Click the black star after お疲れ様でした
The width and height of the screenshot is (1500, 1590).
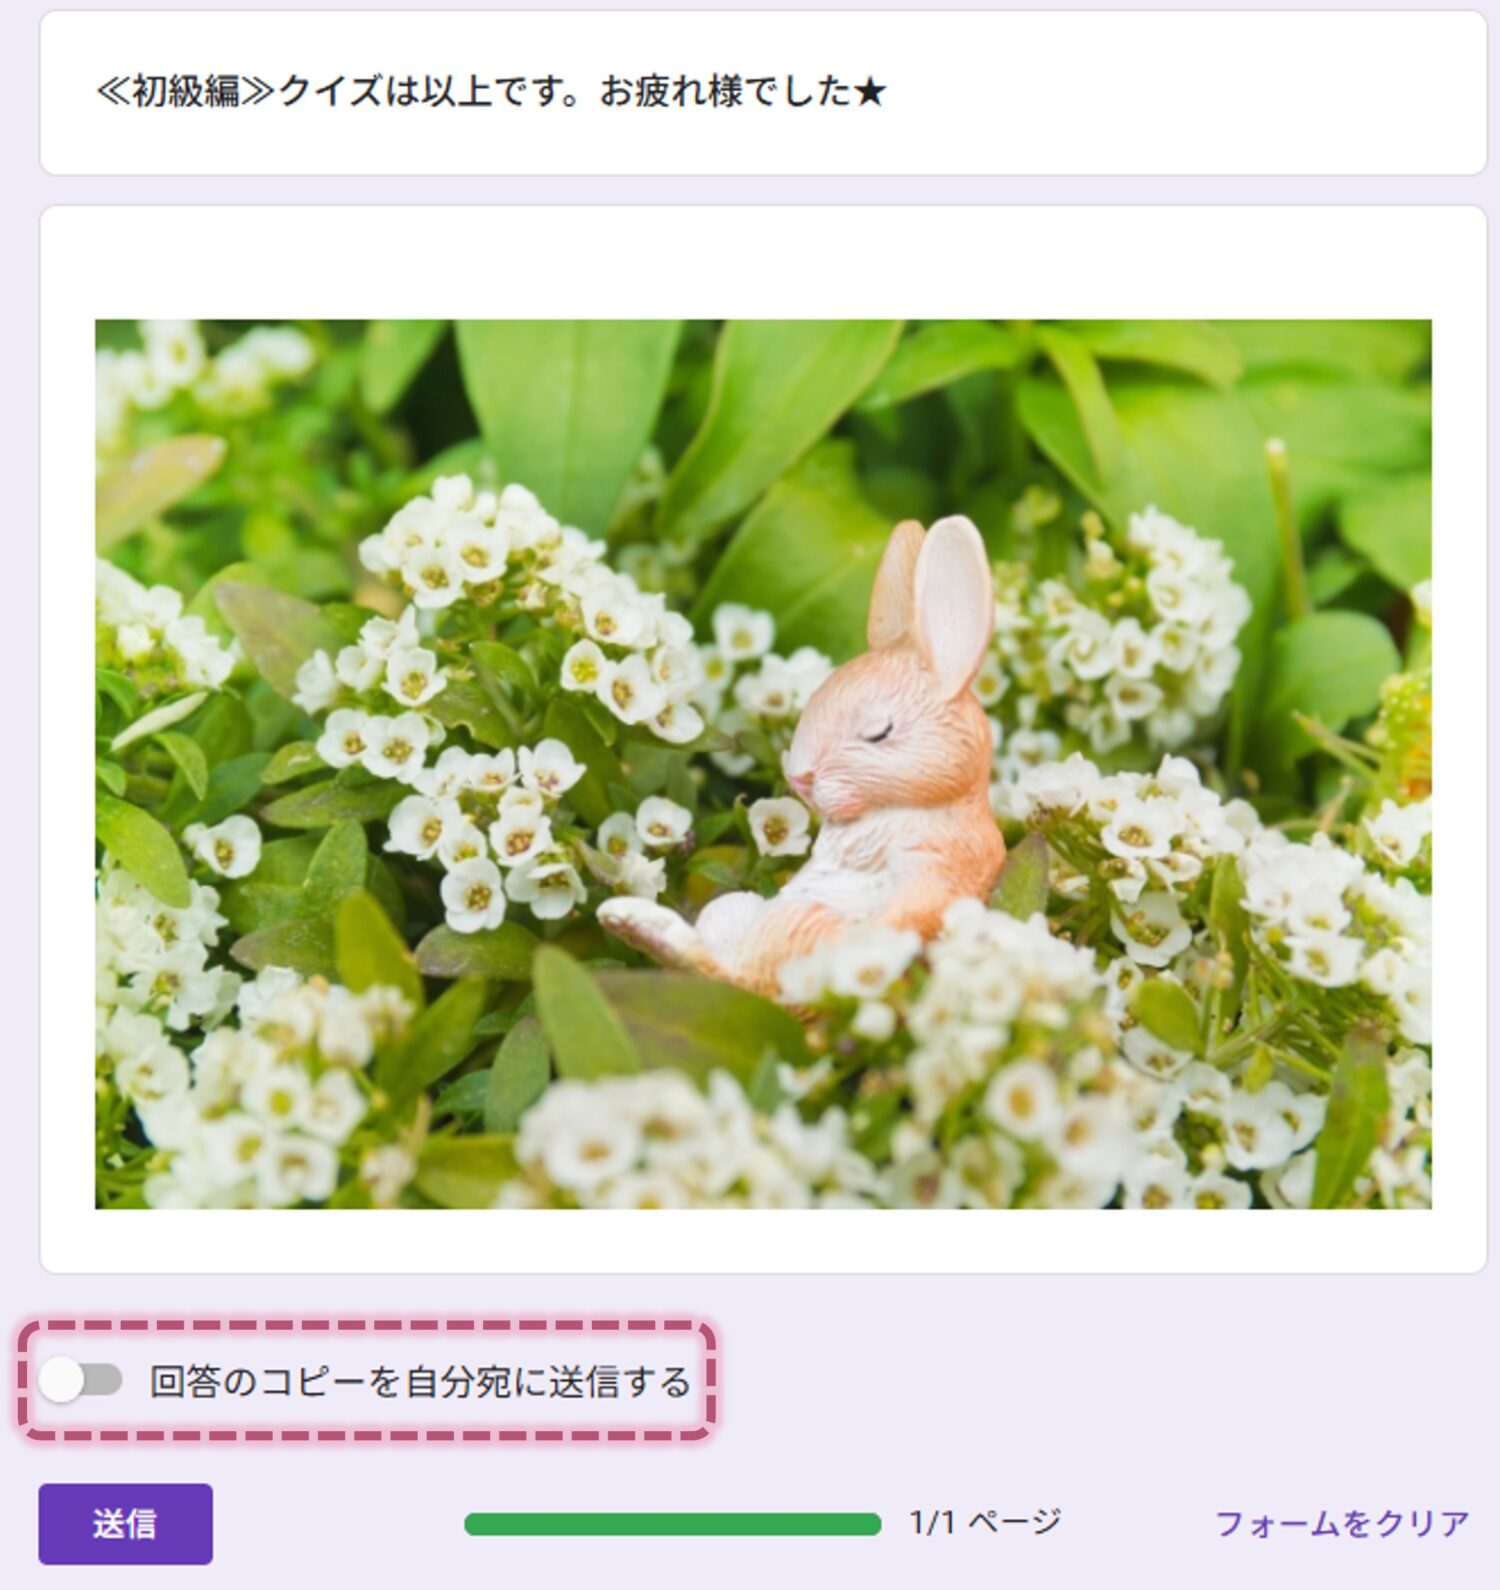tap(871, 93)
